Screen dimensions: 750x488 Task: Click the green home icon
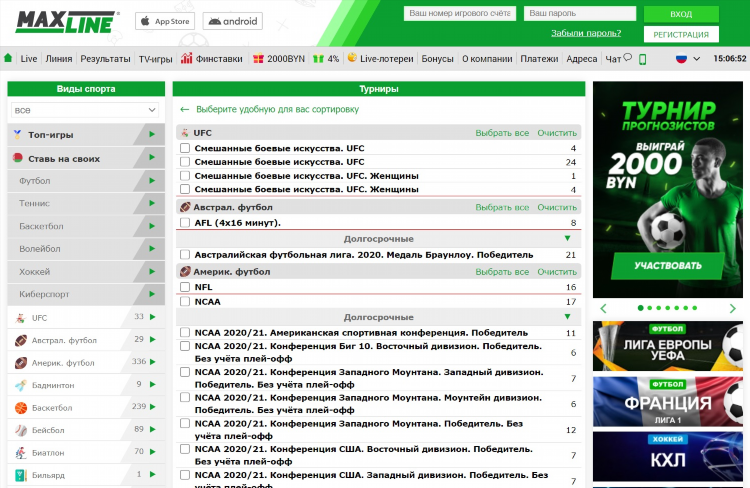pyautogui.click(x=8, y=58)
